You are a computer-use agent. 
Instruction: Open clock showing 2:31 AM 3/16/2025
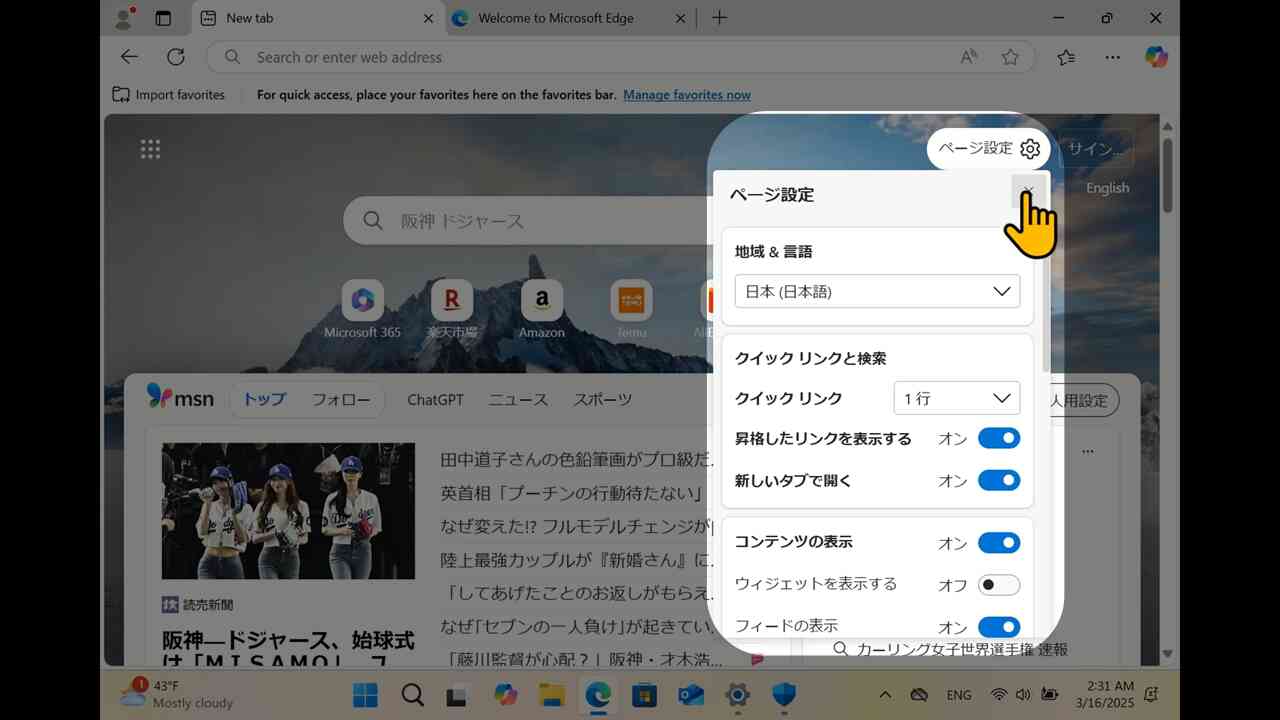tap(1103, 695)
